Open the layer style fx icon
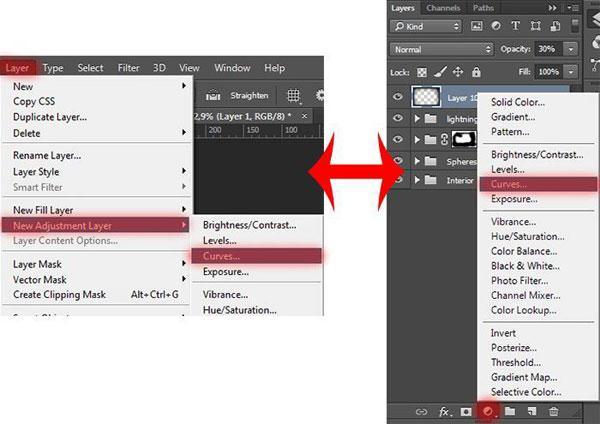The image size is (600, 424). click(x=444, y=412)
